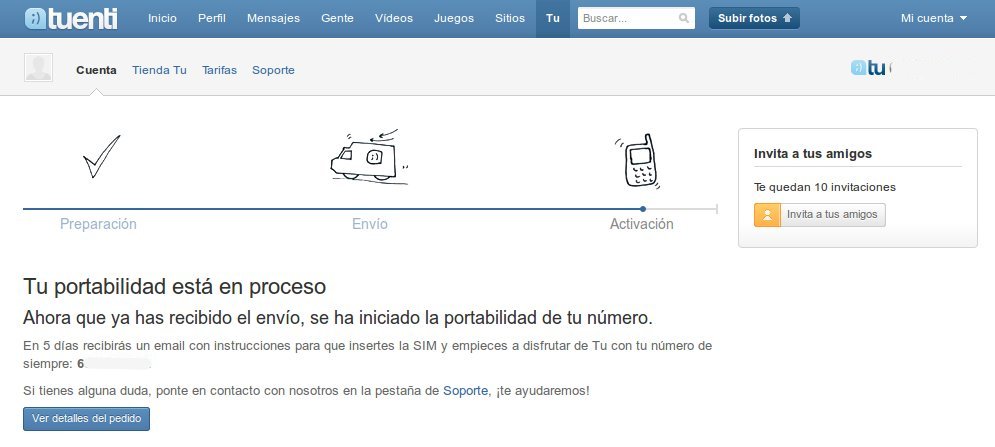Focus the Buscar search field
The width and height of the screenshot is (995, 447).
[636, 18]
